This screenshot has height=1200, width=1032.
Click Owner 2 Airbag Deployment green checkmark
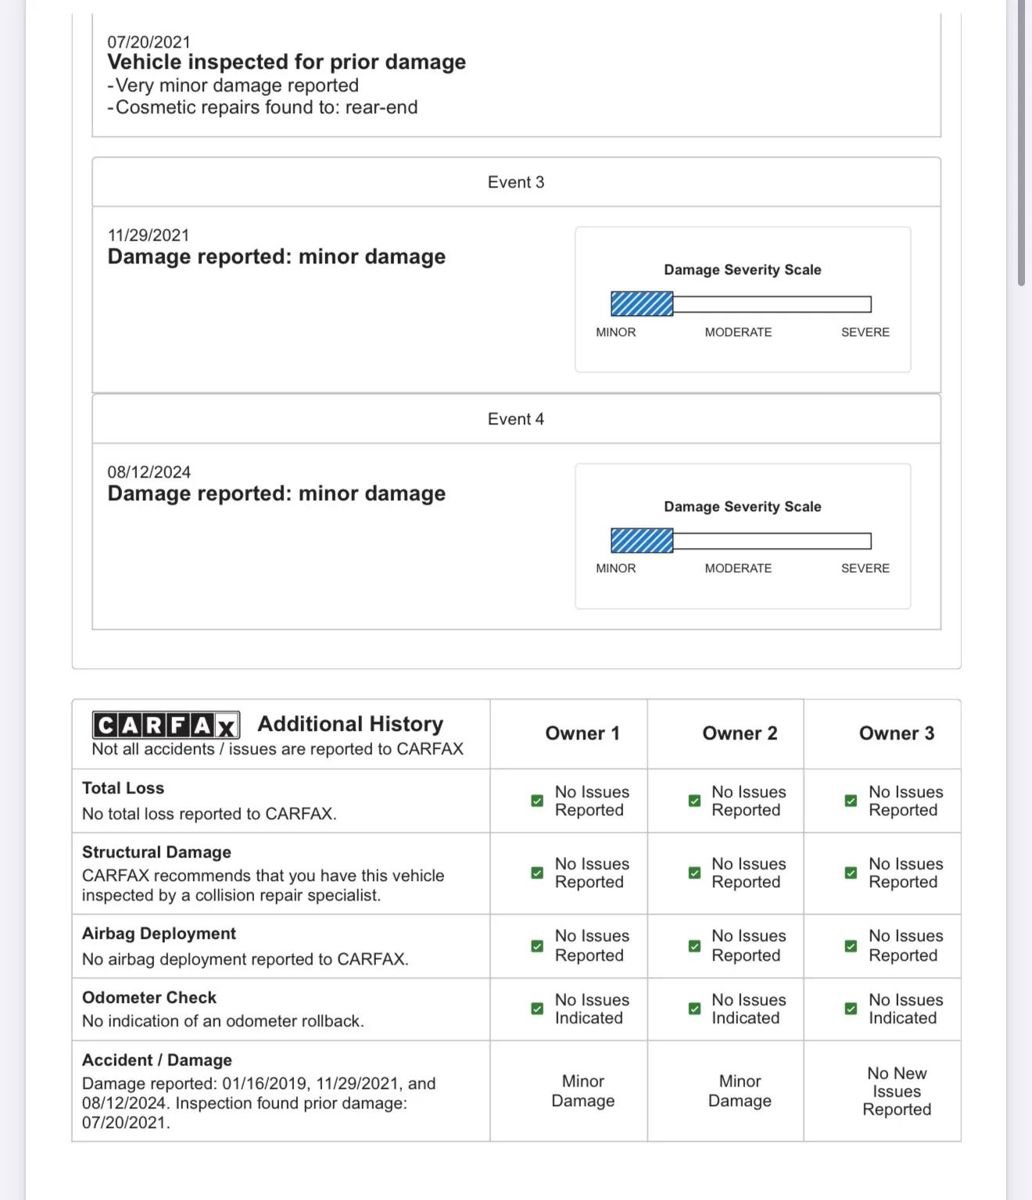click(x=694, y=945)
